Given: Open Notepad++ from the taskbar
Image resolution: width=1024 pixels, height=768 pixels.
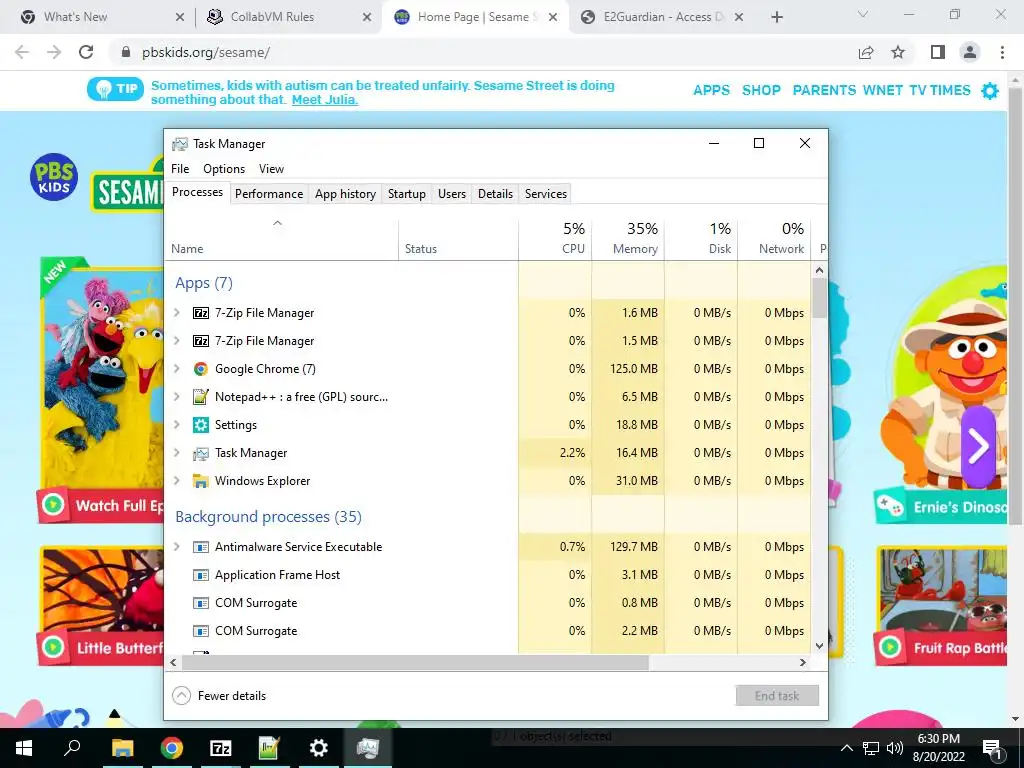Looking at the screenshot, I should [269, 748].
